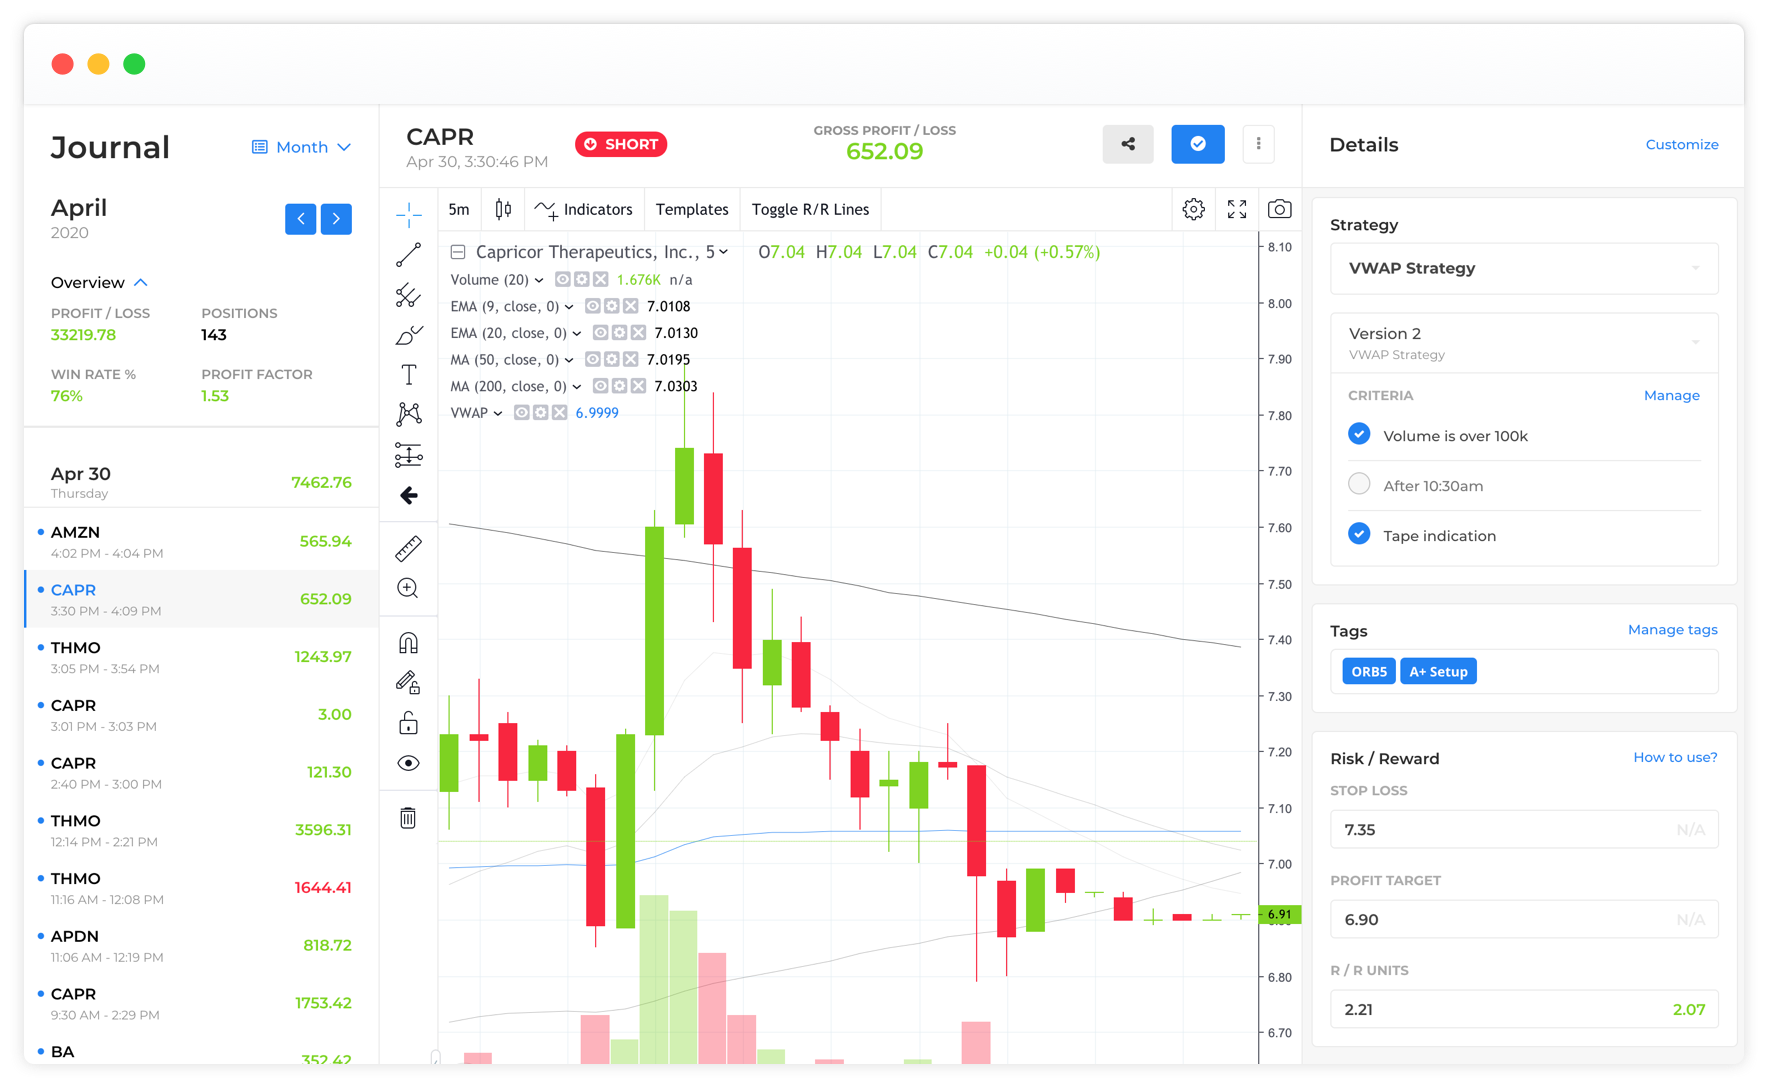Select the THMO 3:05 PM trade
This screenshot has height=1084, width=1768.
point(201,657)
